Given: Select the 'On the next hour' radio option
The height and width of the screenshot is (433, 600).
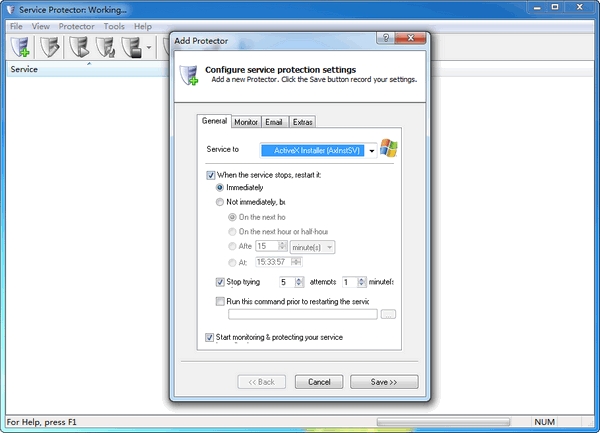Looking at the screenshot, I should coord(232,217).
